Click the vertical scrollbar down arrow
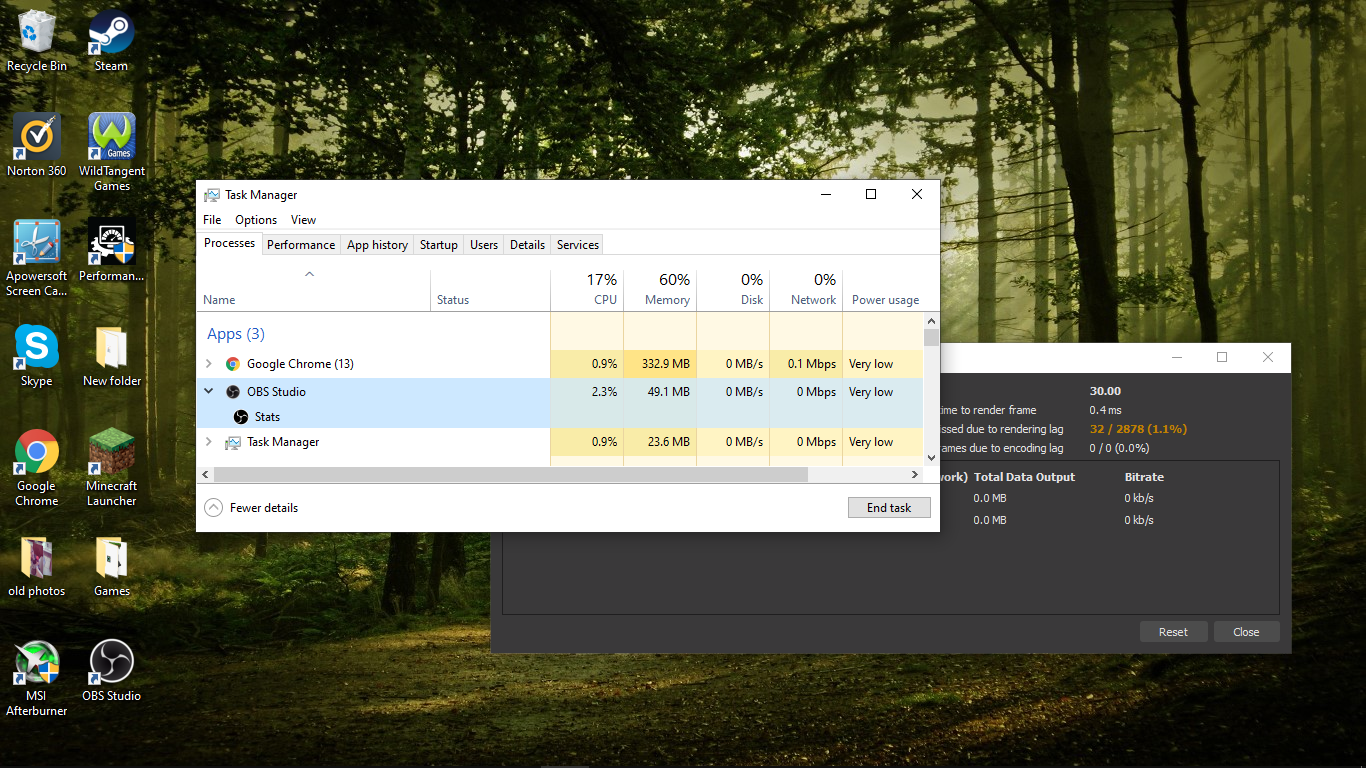The height and width of the screenshot is (768, 1366). (x=932, y=458)
